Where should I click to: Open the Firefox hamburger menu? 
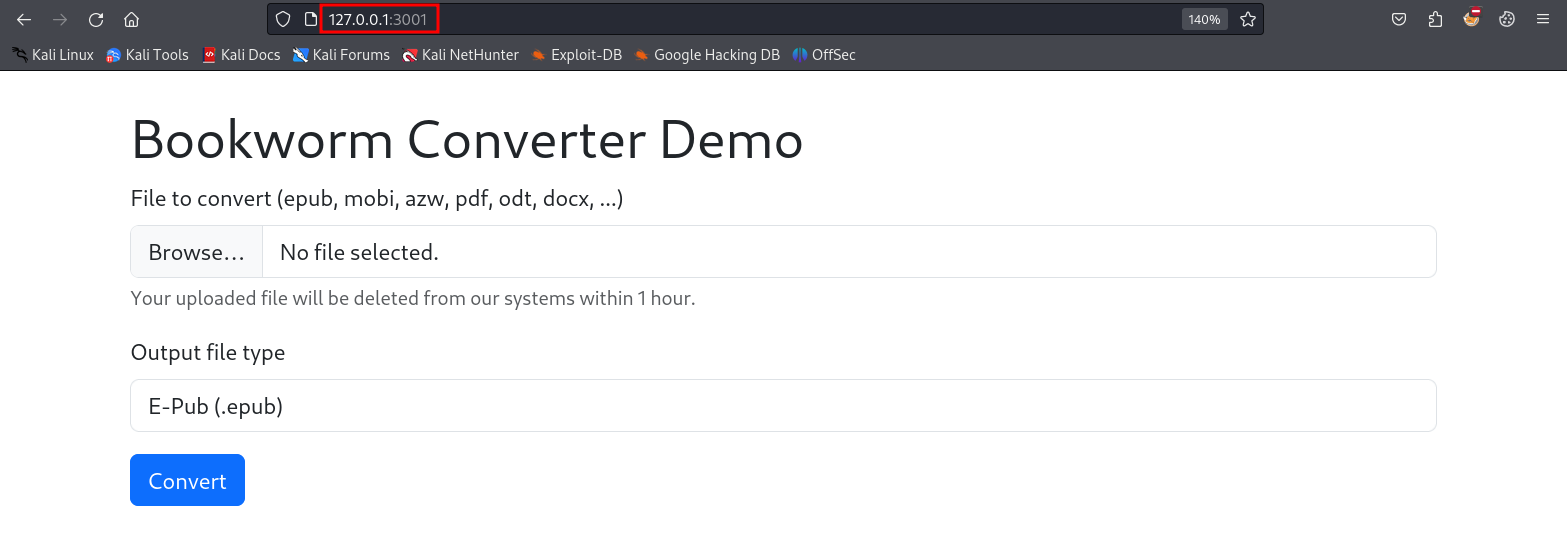point(1543,19)
